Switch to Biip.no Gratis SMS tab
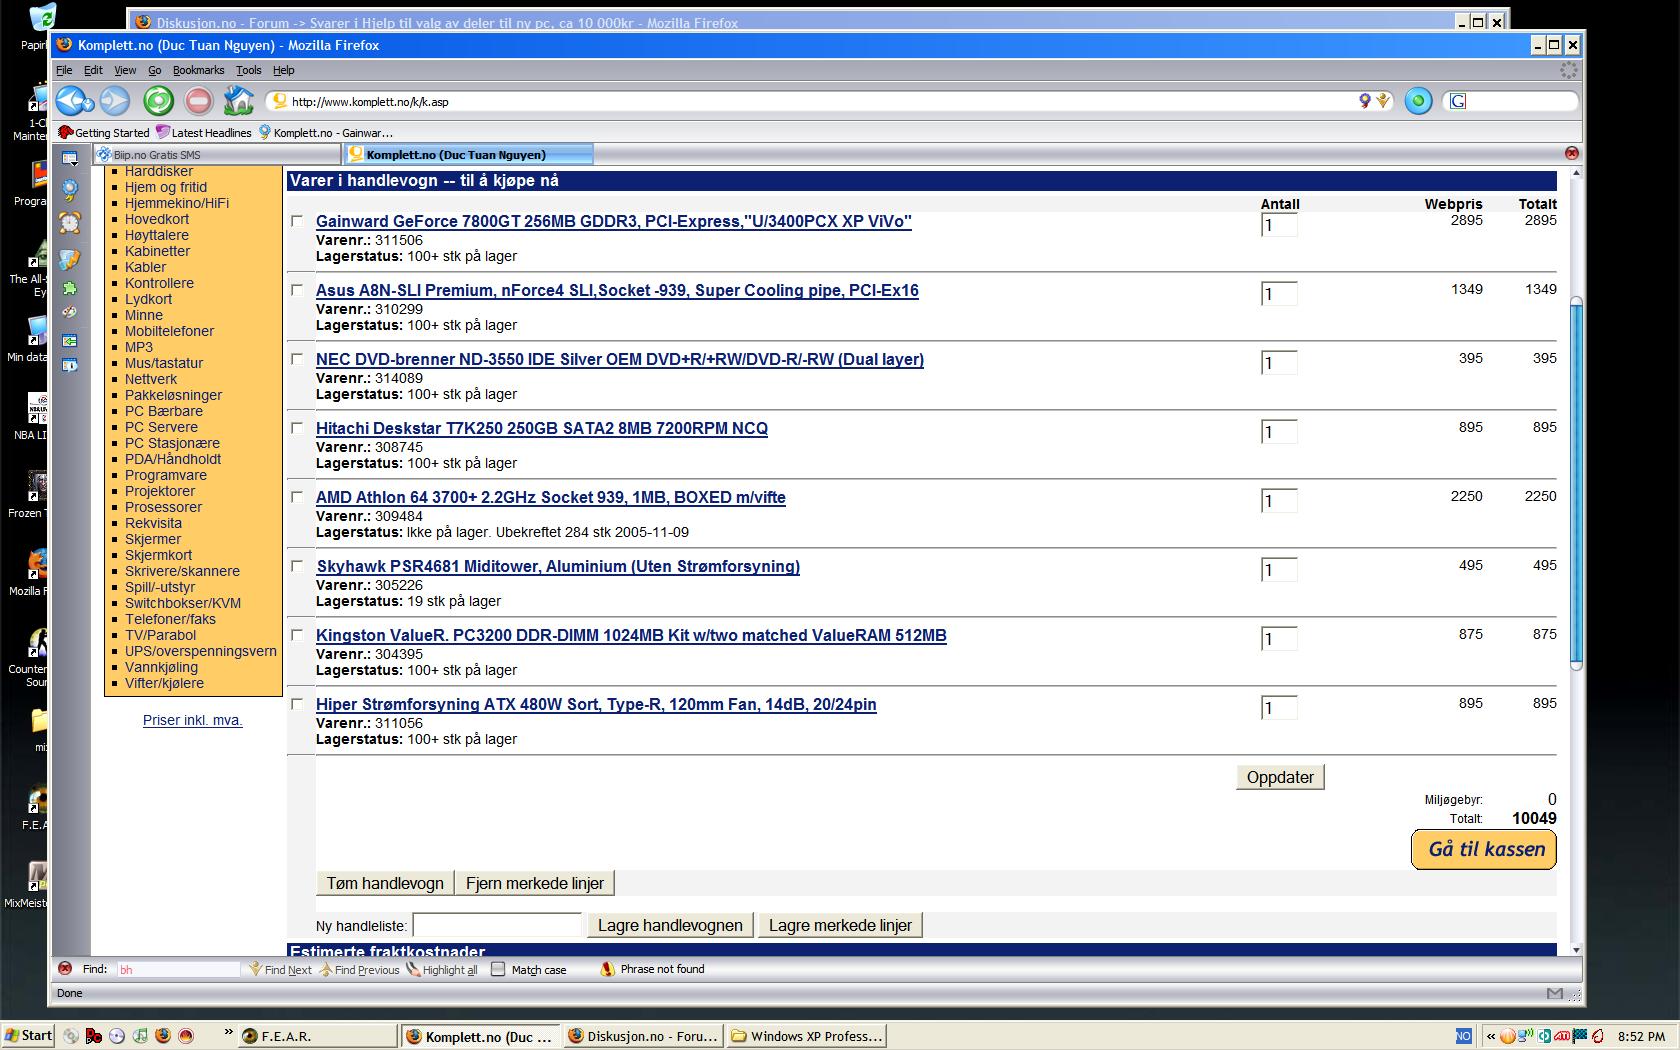The height and width of the screenshot is (1050, 1680). [217, 155]
